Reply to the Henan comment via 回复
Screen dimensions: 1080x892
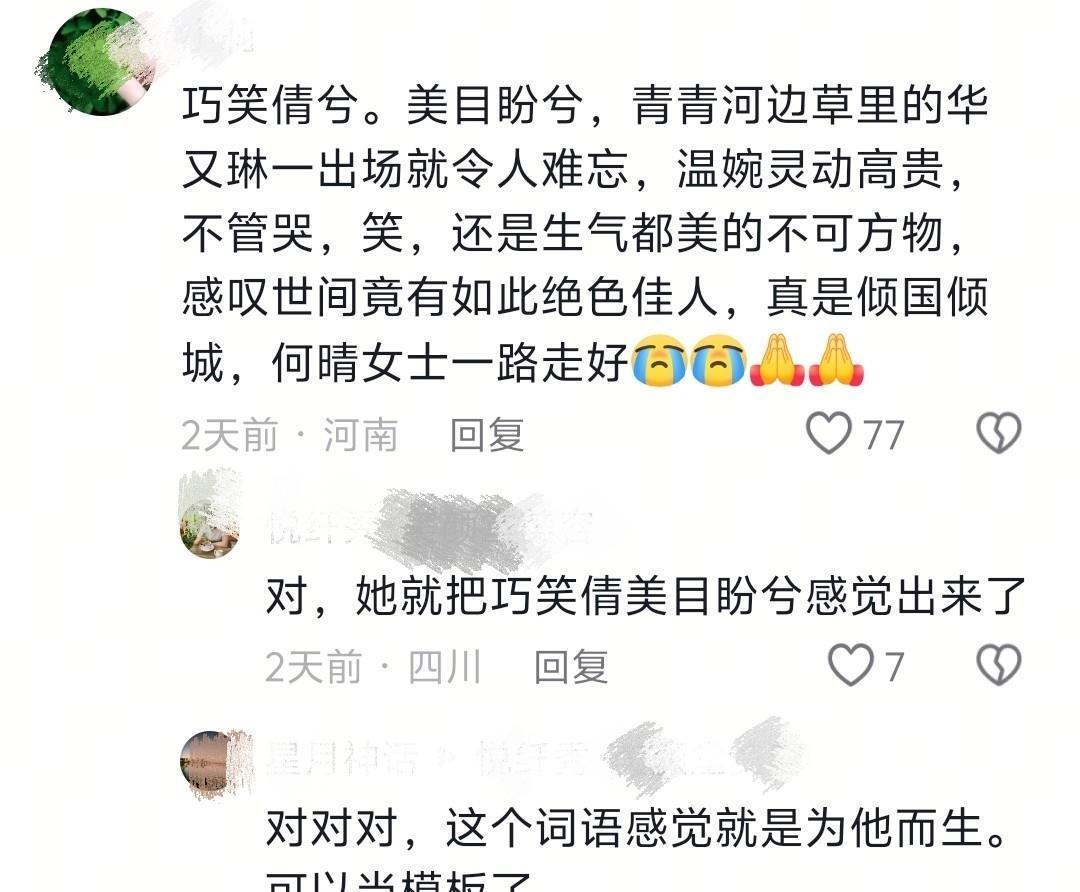pos(487,435)
